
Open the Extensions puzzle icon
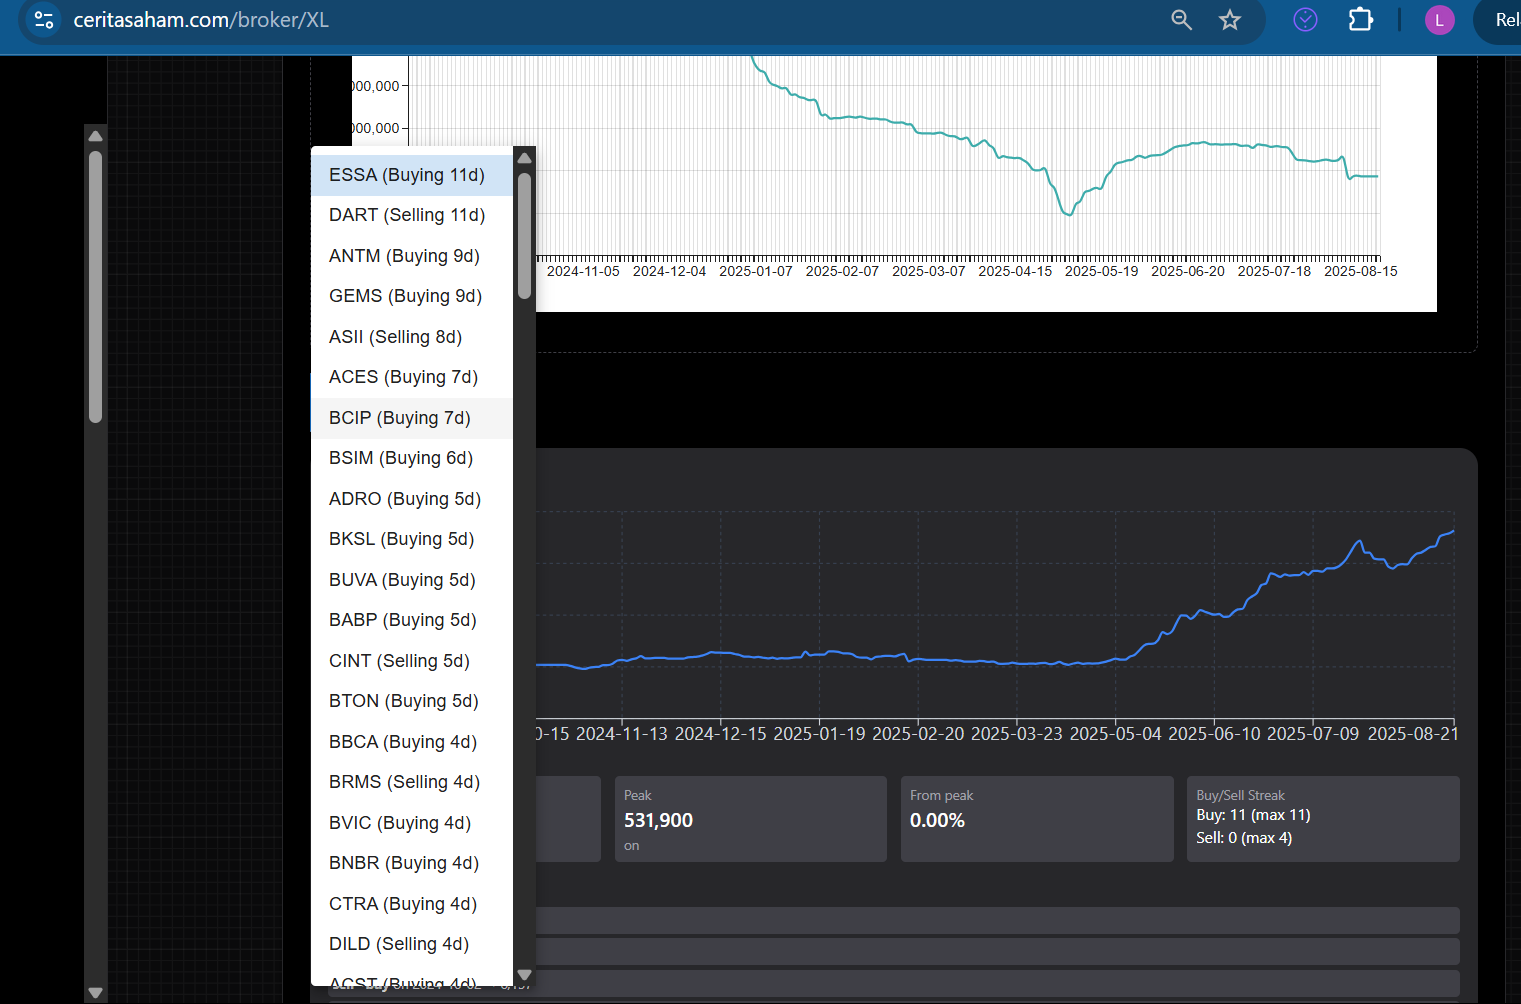[1361, 19]
